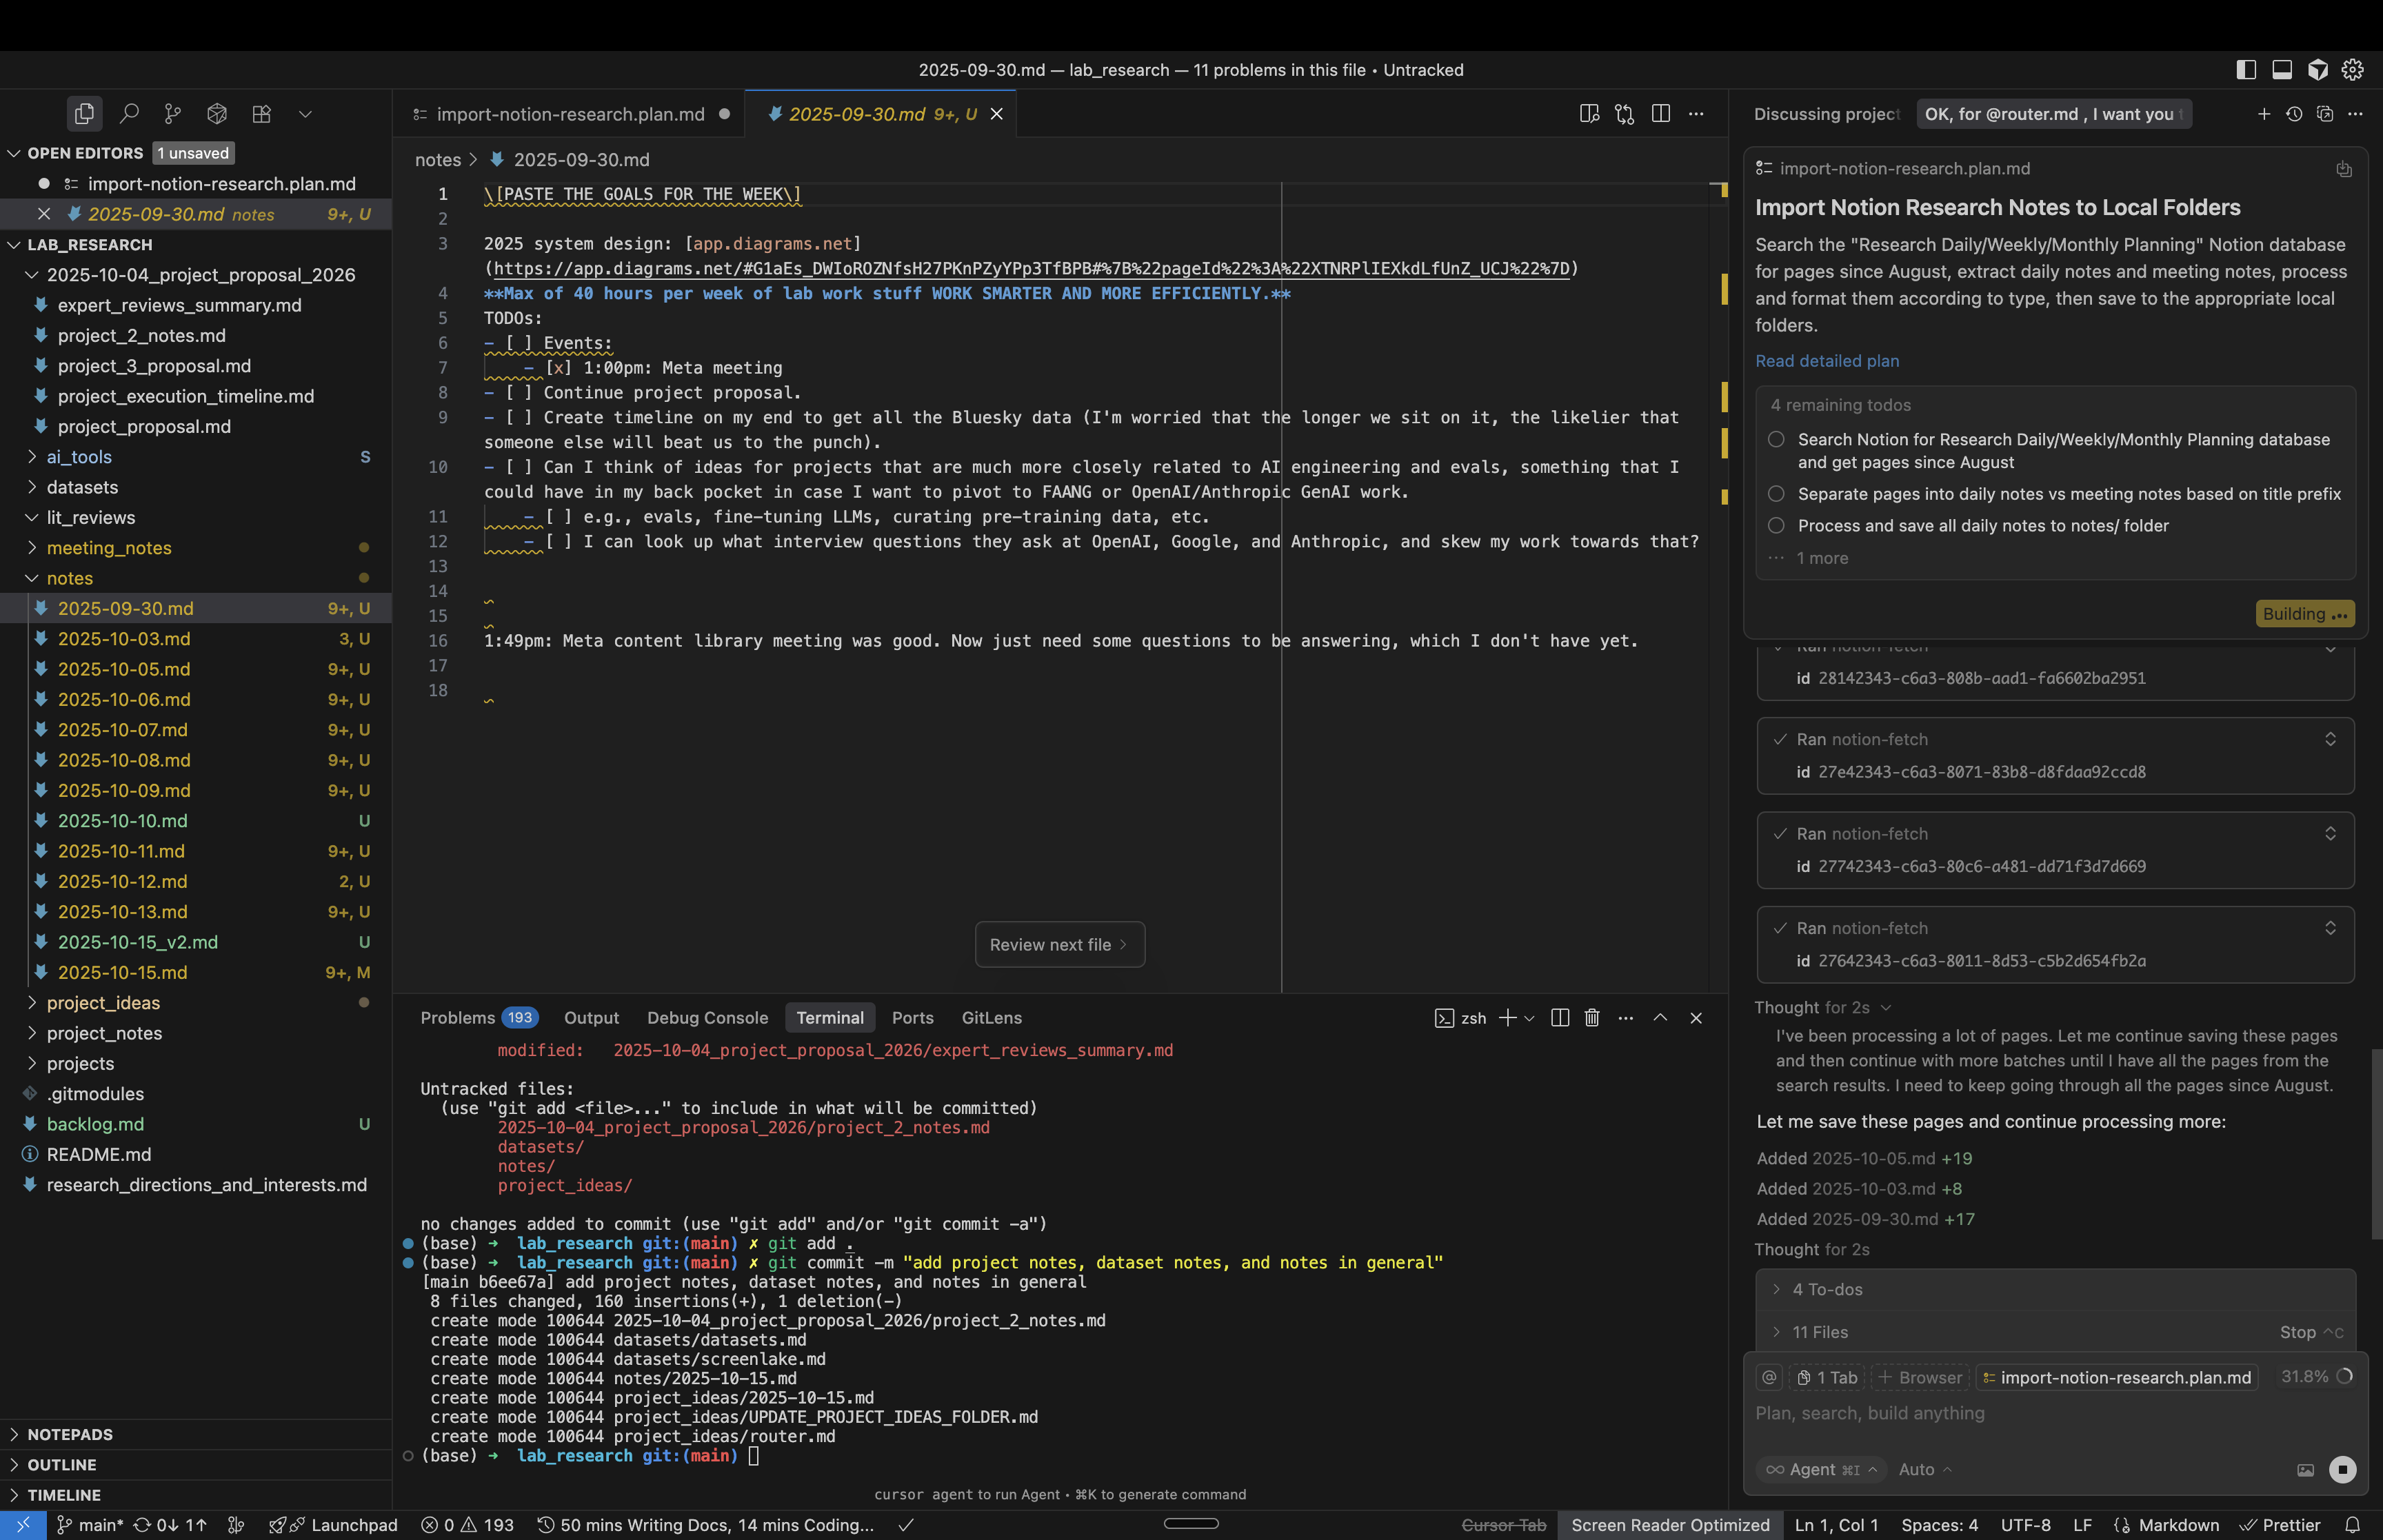2383x1540 pixels.
Task: Toggle the 'Separate pages into daily notes' todo circle
Action: coord(1776,494)
